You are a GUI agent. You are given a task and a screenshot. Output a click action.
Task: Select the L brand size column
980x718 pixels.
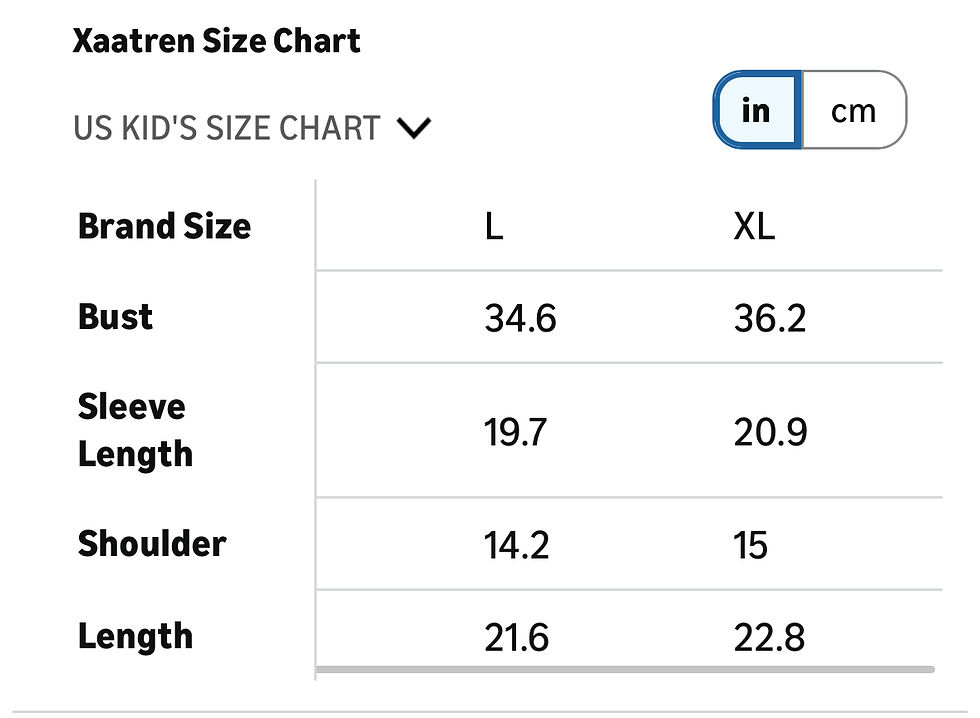coord(493,227)
